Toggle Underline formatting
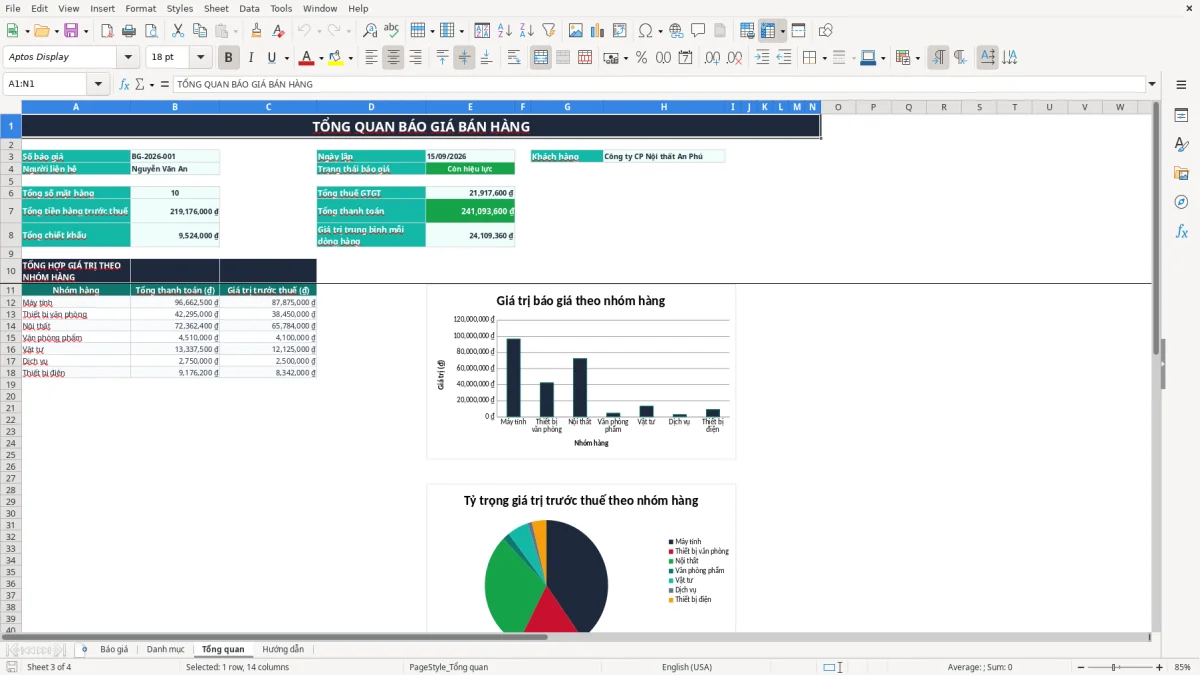The height and width of the screenshot is (675, 1200). (x=271, y=57)
